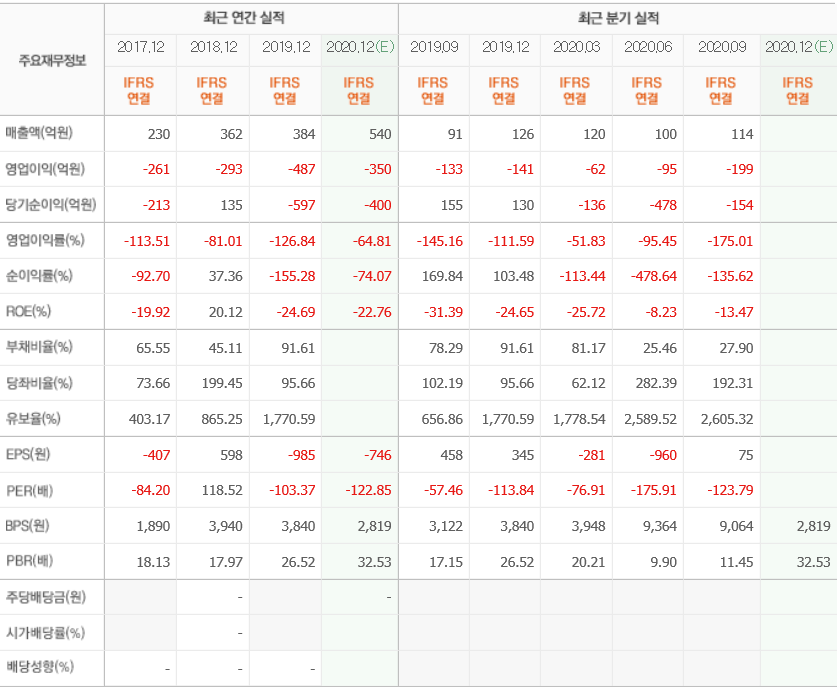
Task: Click ROE value -8.23
Action: pyautogui.click(x=661, y=312)
